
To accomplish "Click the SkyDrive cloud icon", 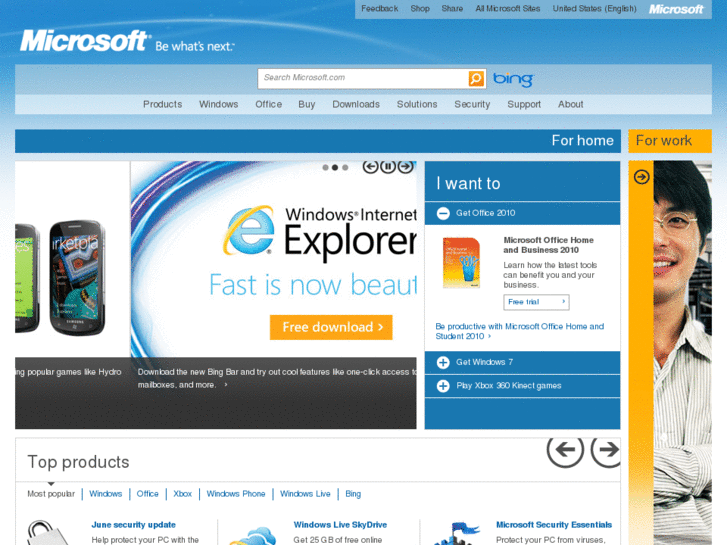I will click(x=253, y=536).
